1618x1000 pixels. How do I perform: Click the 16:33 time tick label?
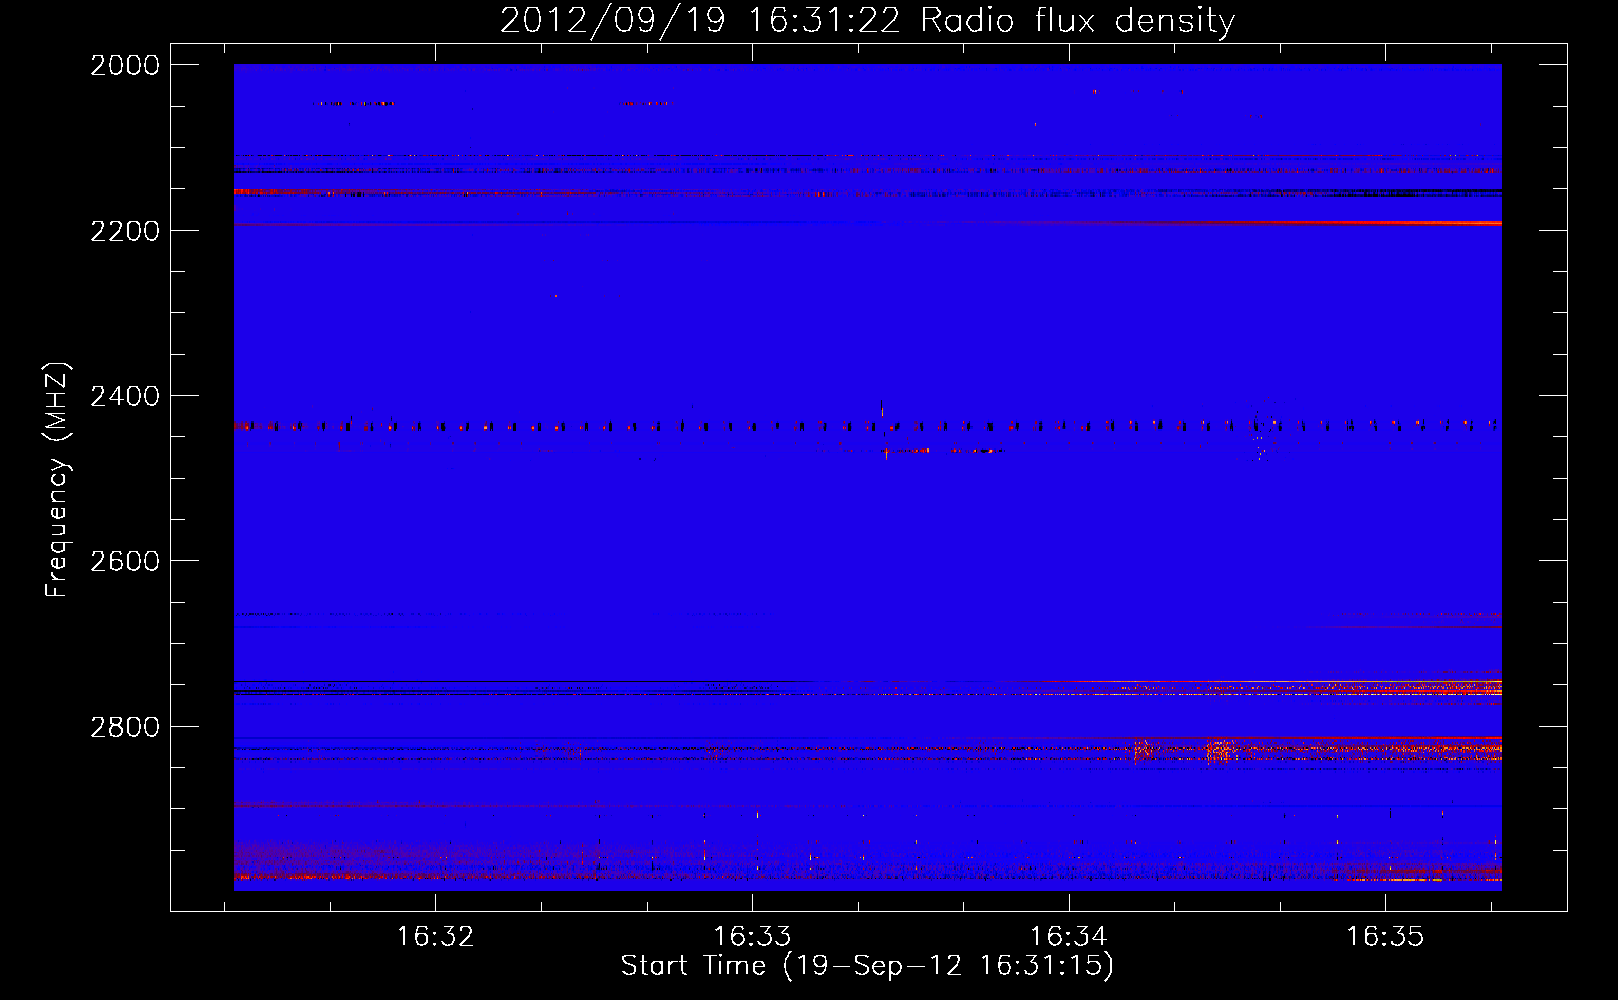pos(752,936)
